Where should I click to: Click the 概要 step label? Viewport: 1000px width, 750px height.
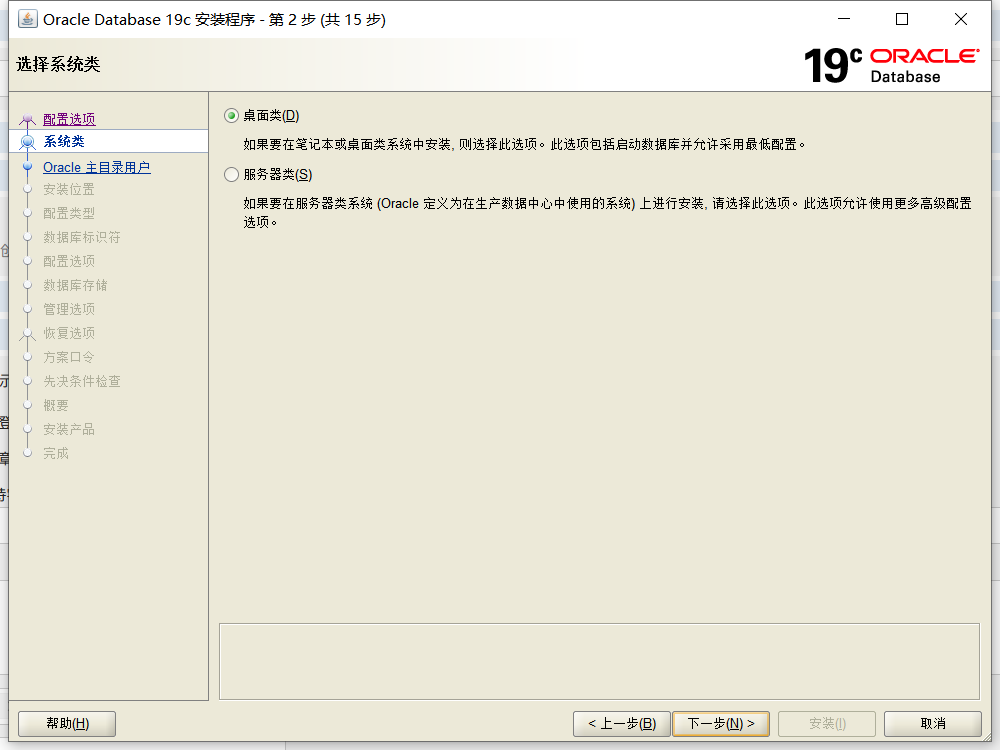point(55,406)
